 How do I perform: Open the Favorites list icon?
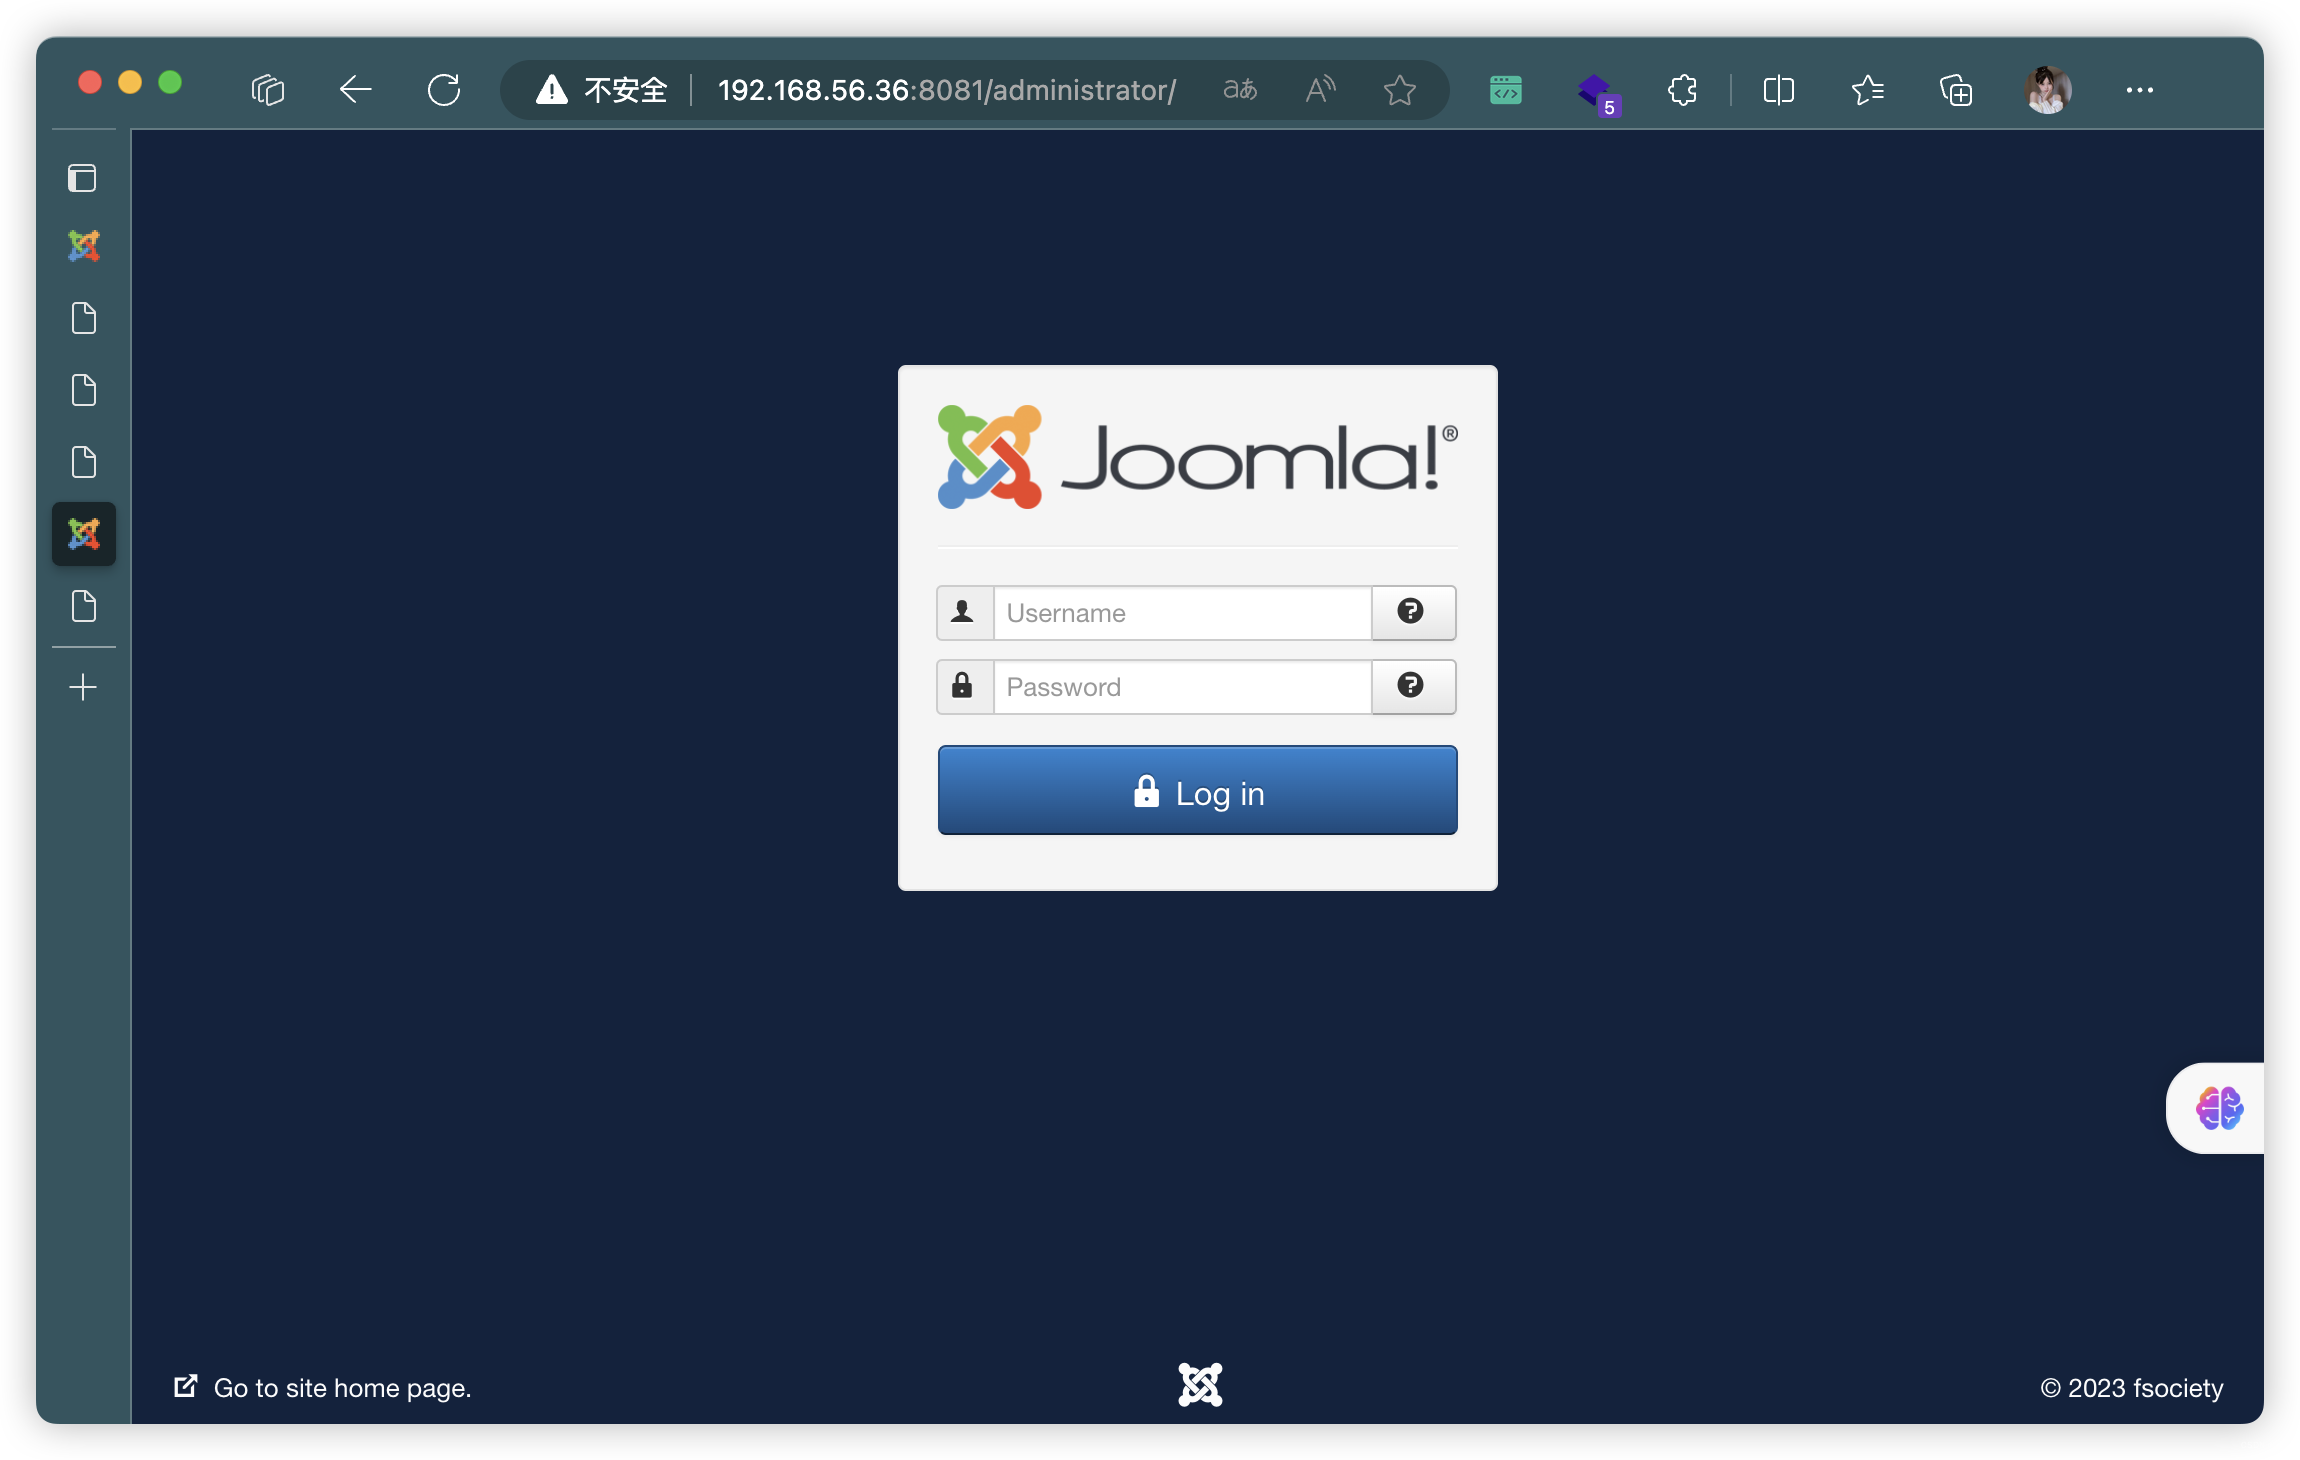[1866, 90]
